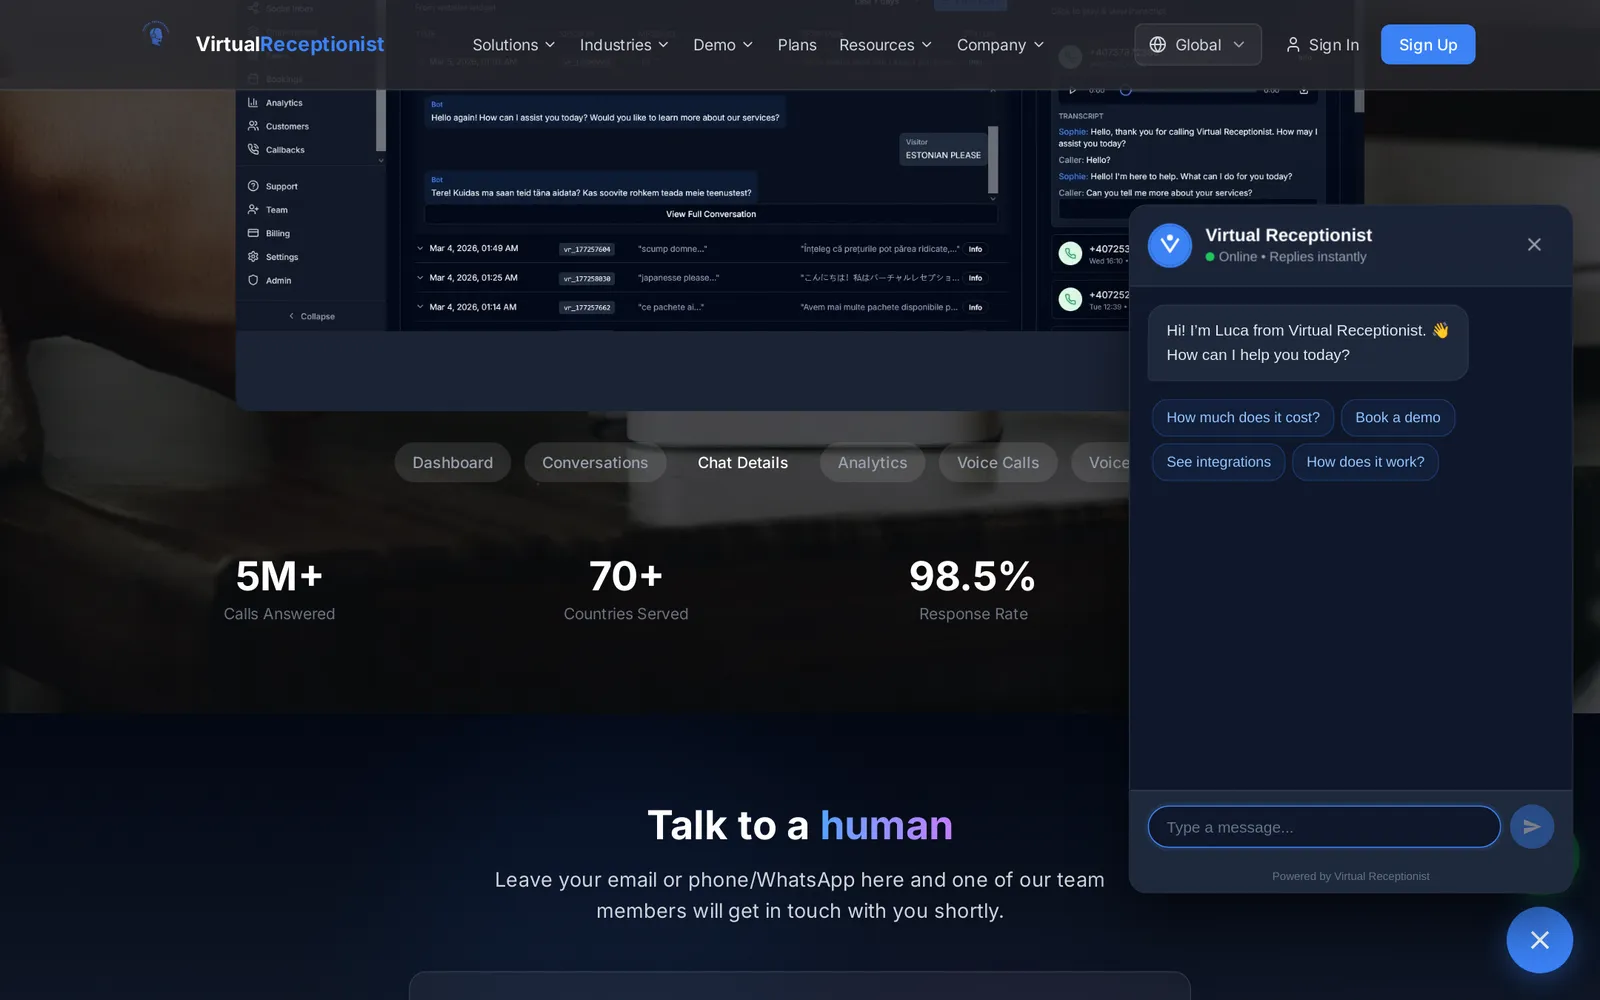This screenshot has height=1000, width=1600.
Task: Click the Sign In link
Action: click(1322, 45)
